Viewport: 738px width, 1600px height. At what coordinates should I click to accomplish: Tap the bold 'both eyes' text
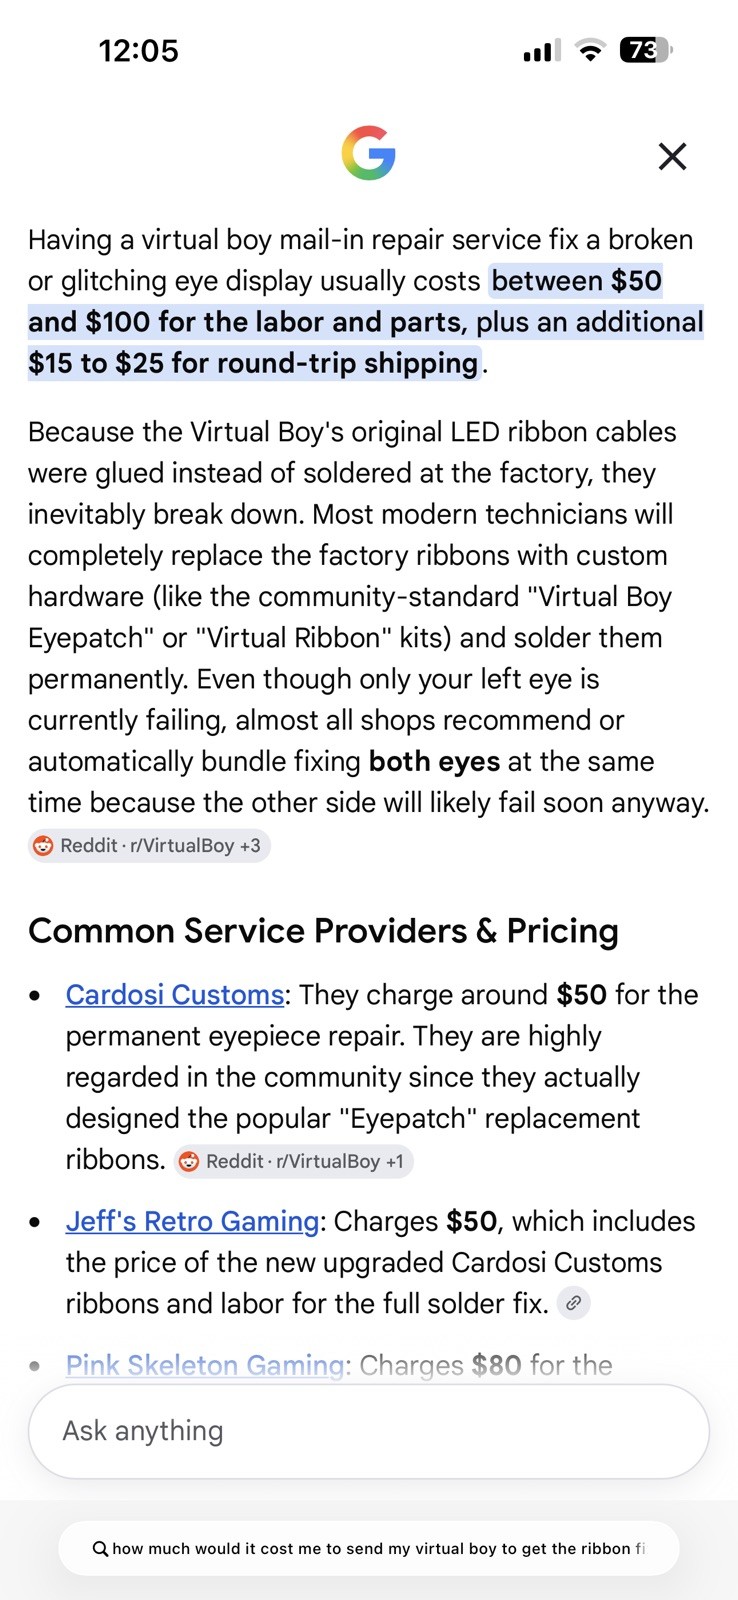434,761
